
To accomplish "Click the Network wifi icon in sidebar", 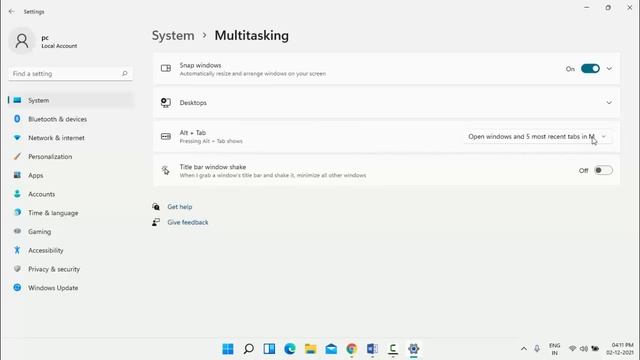I will (17, 138).
